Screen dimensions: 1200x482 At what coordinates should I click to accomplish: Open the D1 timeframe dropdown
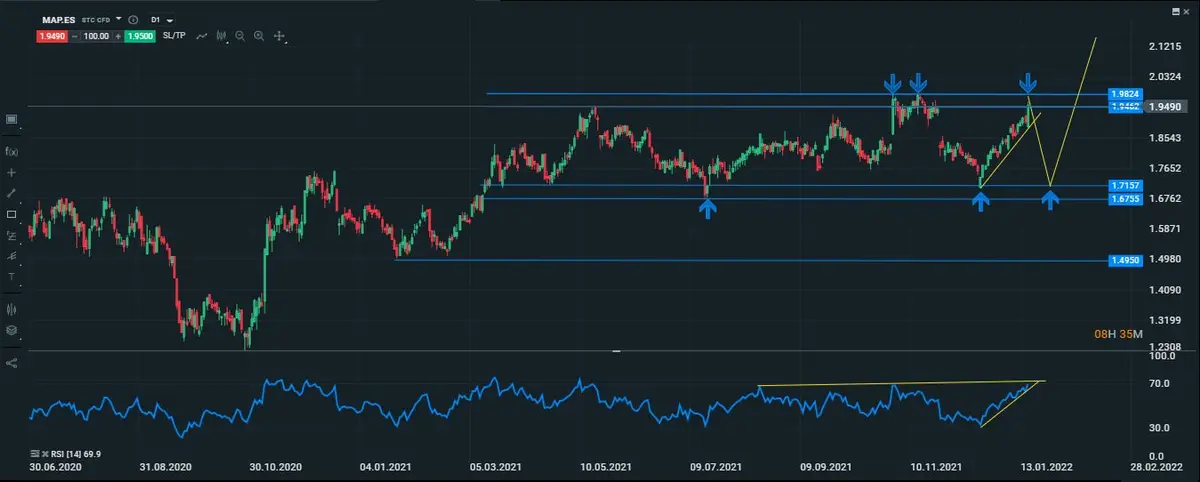point(160,19)
